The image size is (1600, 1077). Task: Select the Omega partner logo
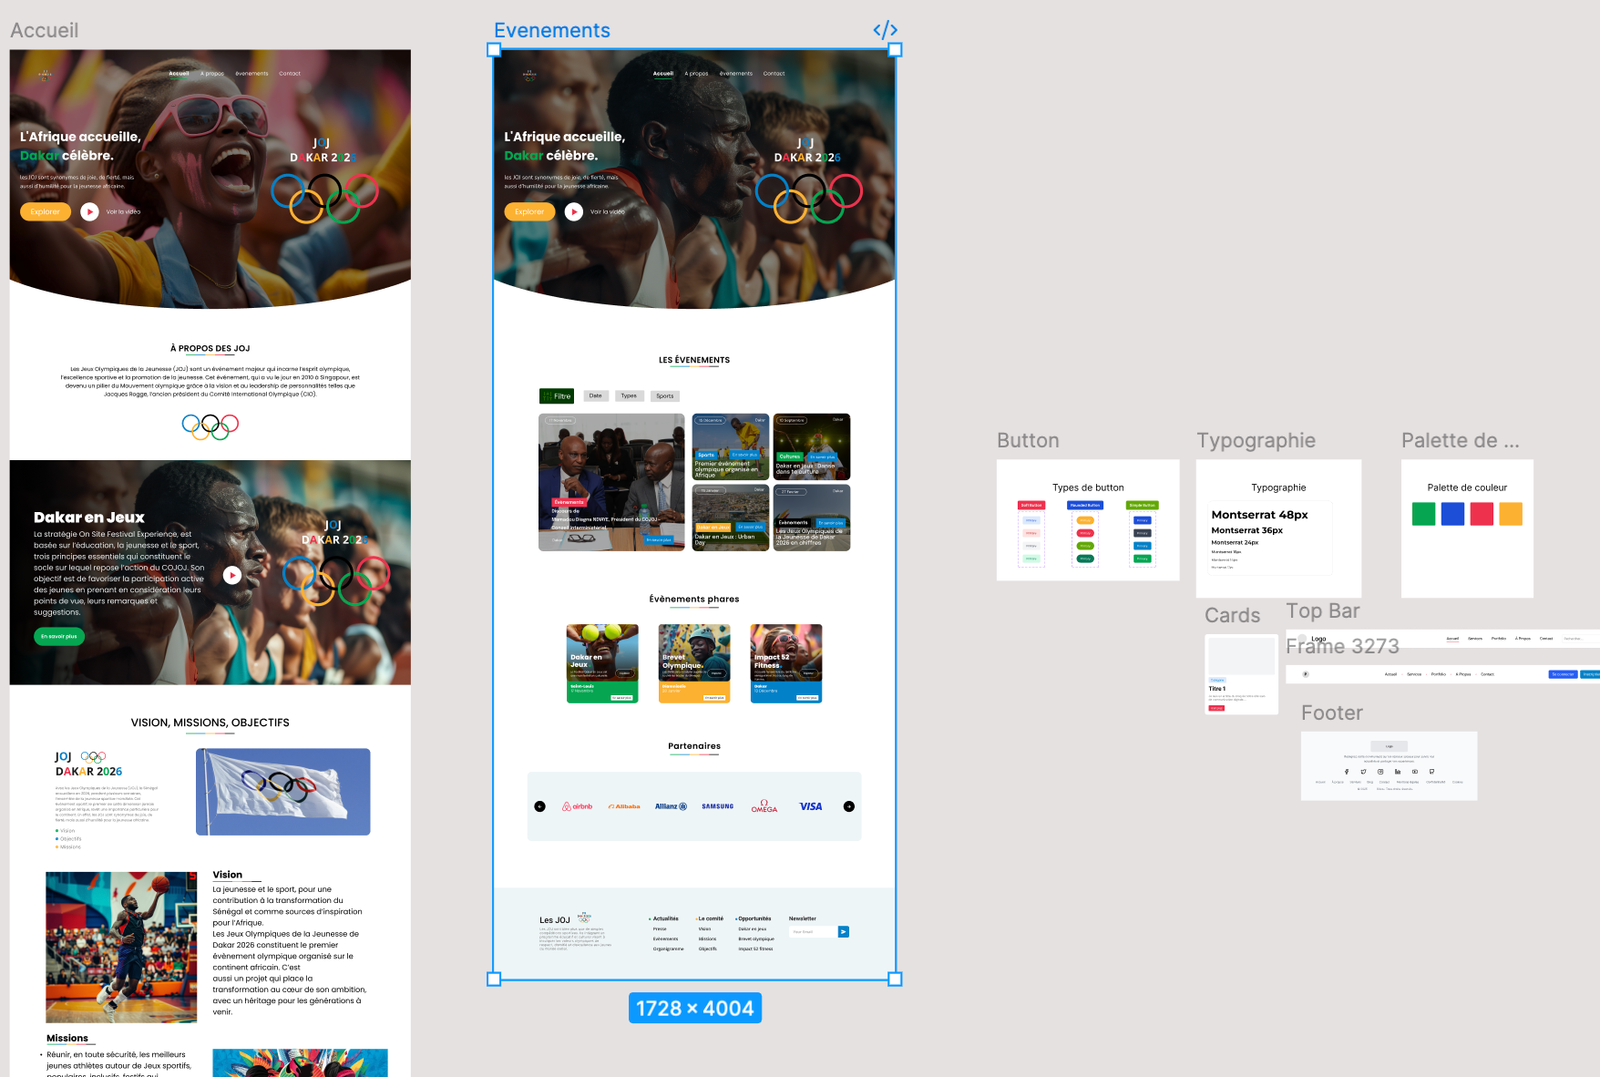pos(764,806)
